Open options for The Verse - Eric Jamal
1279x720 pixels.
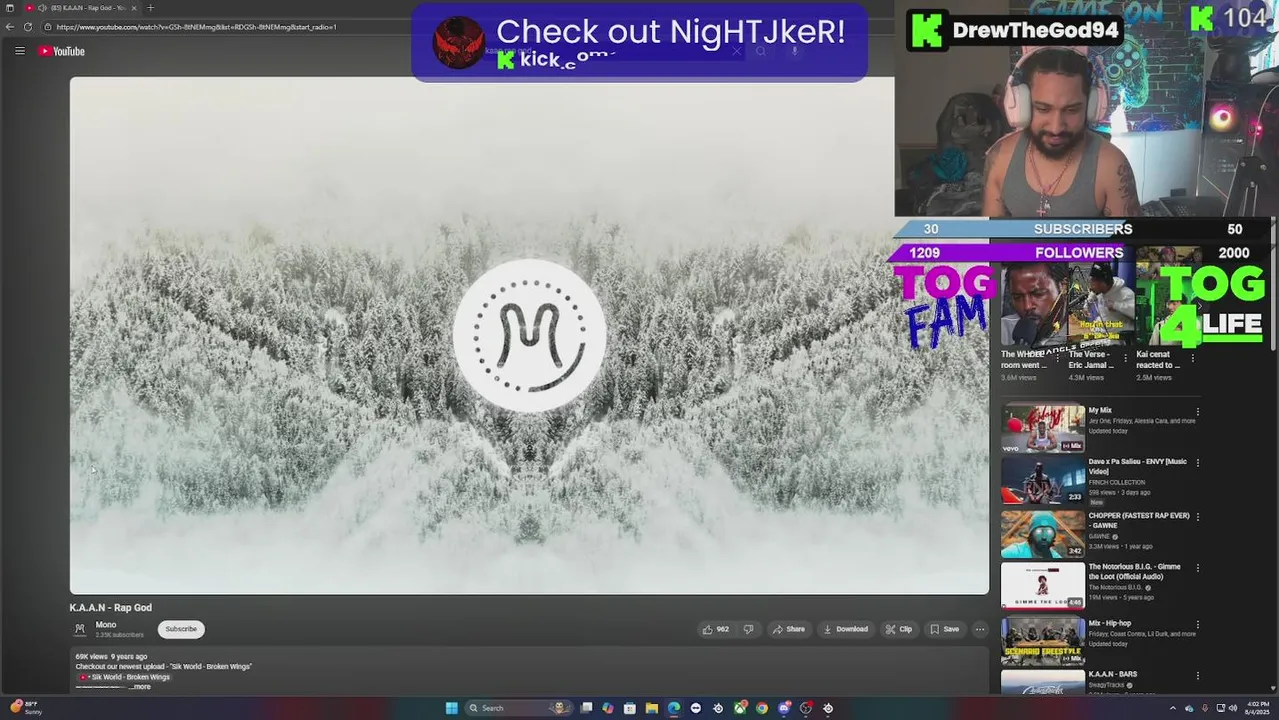[1125, 358]
